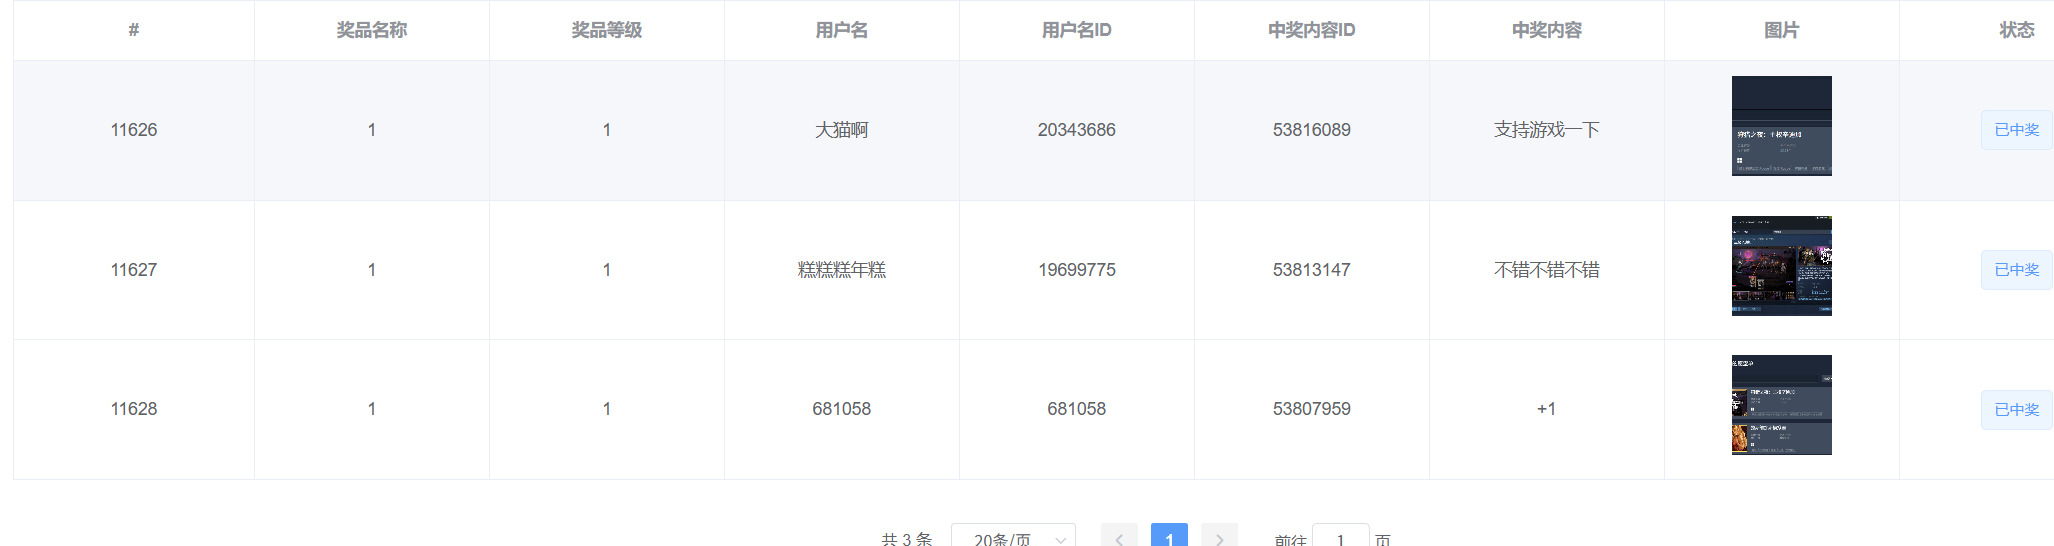The width and height of the screenshot is (2054, 546).
Task: Go to the next page arrow
Action: 1219,538
